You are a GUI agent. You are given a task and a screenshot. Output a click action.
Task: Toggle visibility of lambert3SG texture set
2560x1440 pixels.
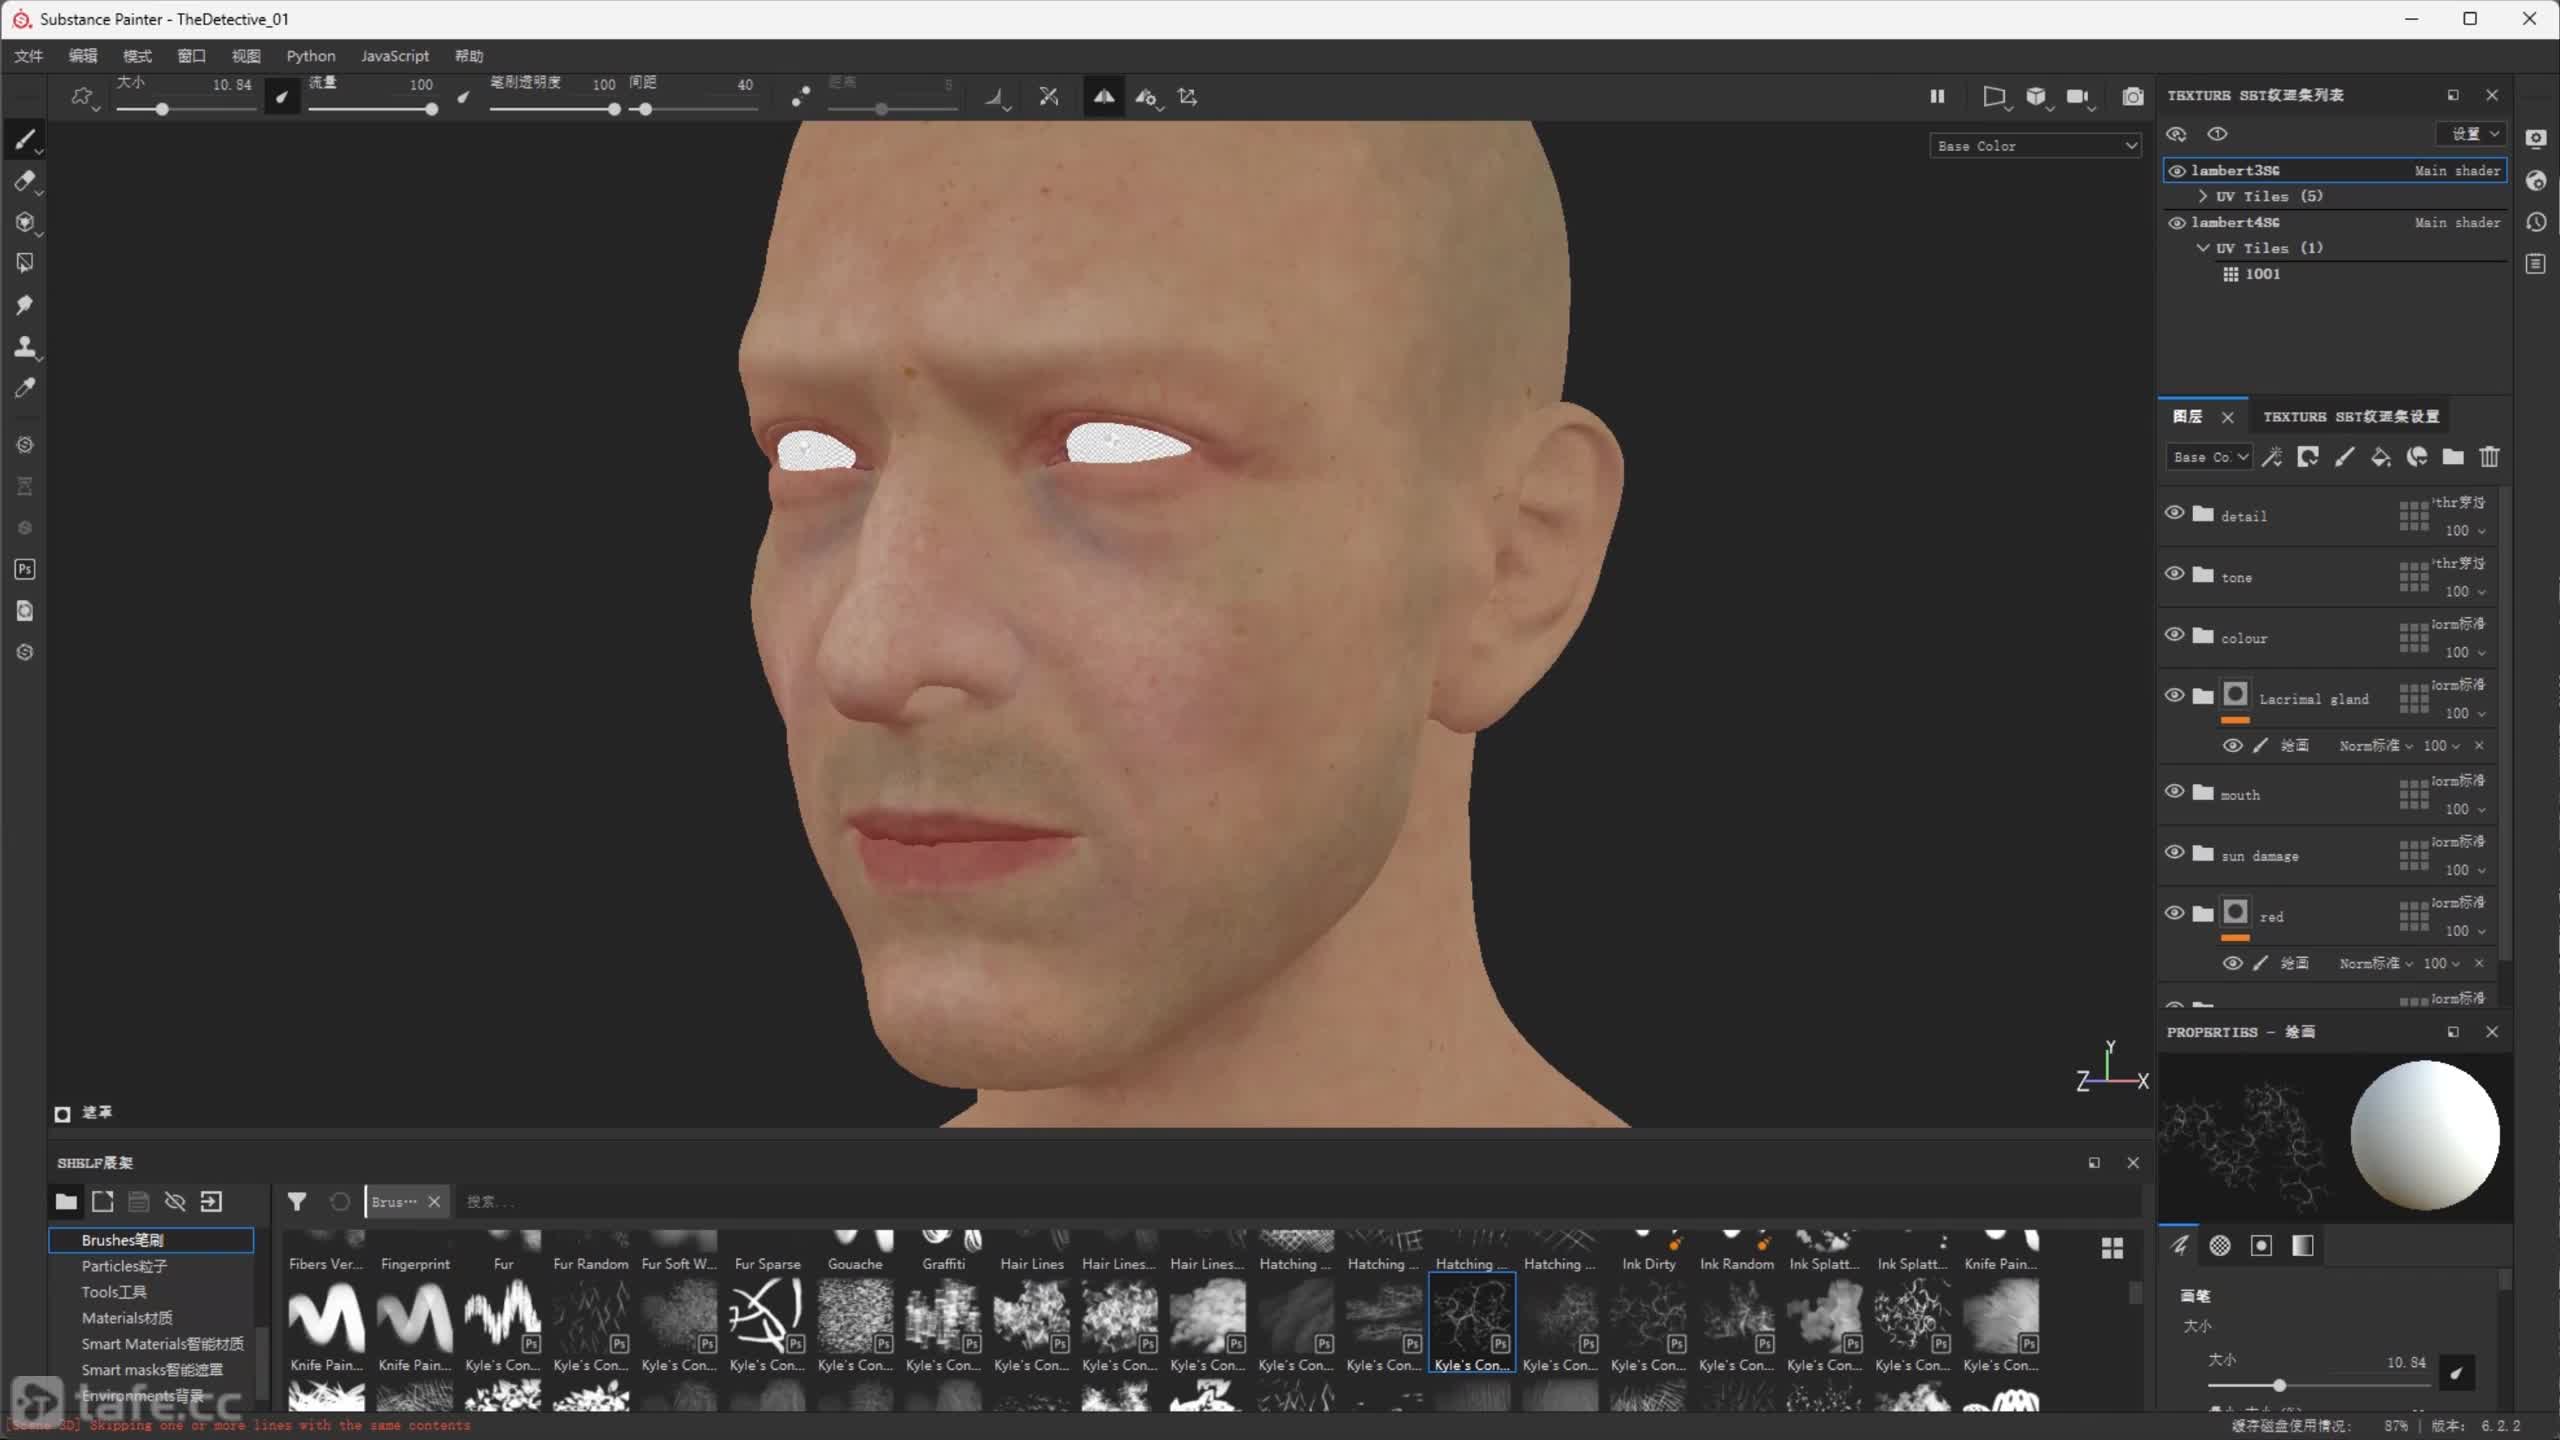coord(2176,171)
